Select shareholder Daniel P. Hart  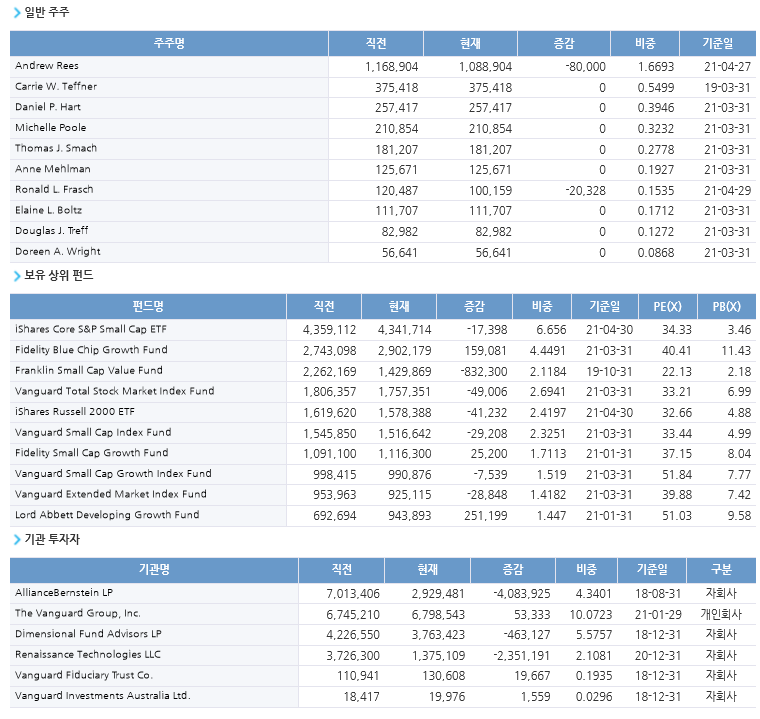(48, 107)
